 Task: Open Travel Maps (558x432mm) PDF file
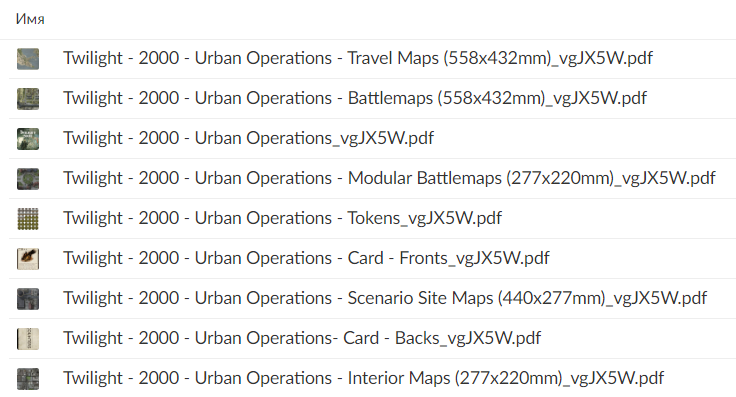click(358, 58)
